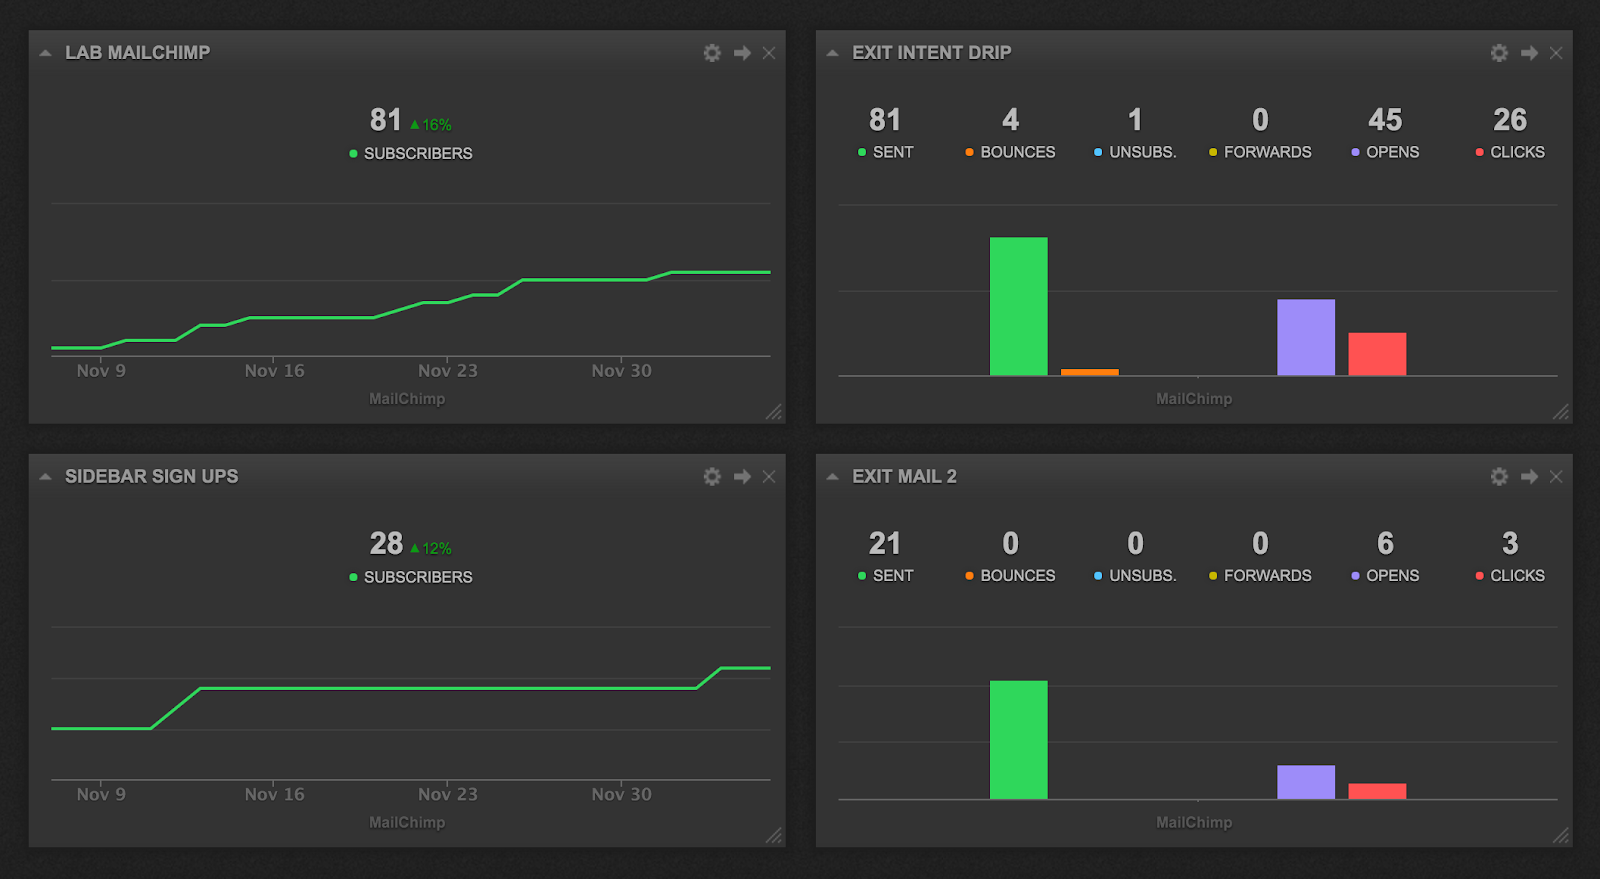Toggle Clicks legend in Exit Mail 2

pos(1510,576)
